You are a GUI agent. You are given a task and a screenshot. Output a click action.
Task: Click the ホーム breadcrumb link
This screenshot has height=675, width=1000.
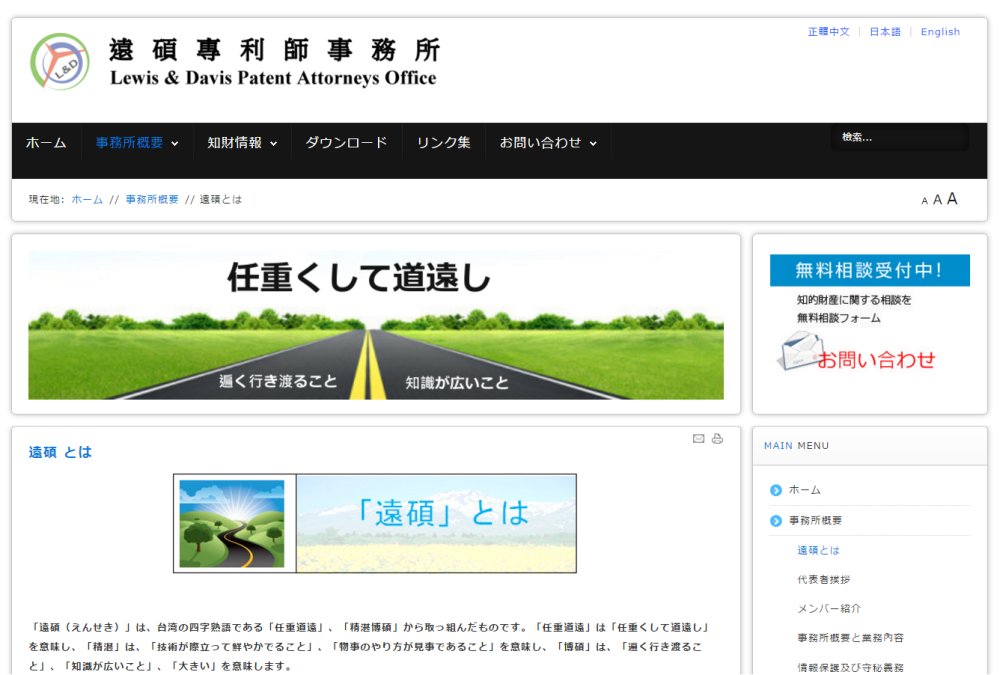tap(87, 200)
